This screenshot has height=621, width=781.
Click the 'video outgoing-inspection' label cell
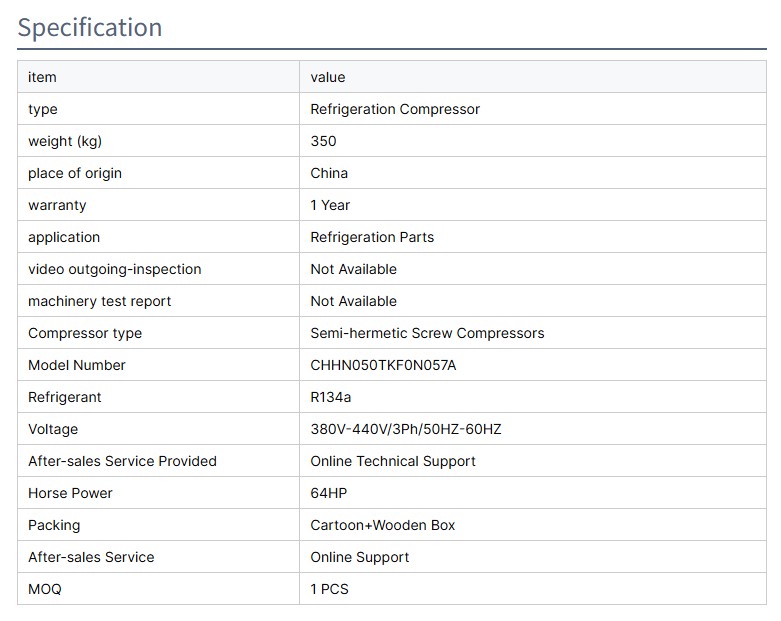click(115, 269)
